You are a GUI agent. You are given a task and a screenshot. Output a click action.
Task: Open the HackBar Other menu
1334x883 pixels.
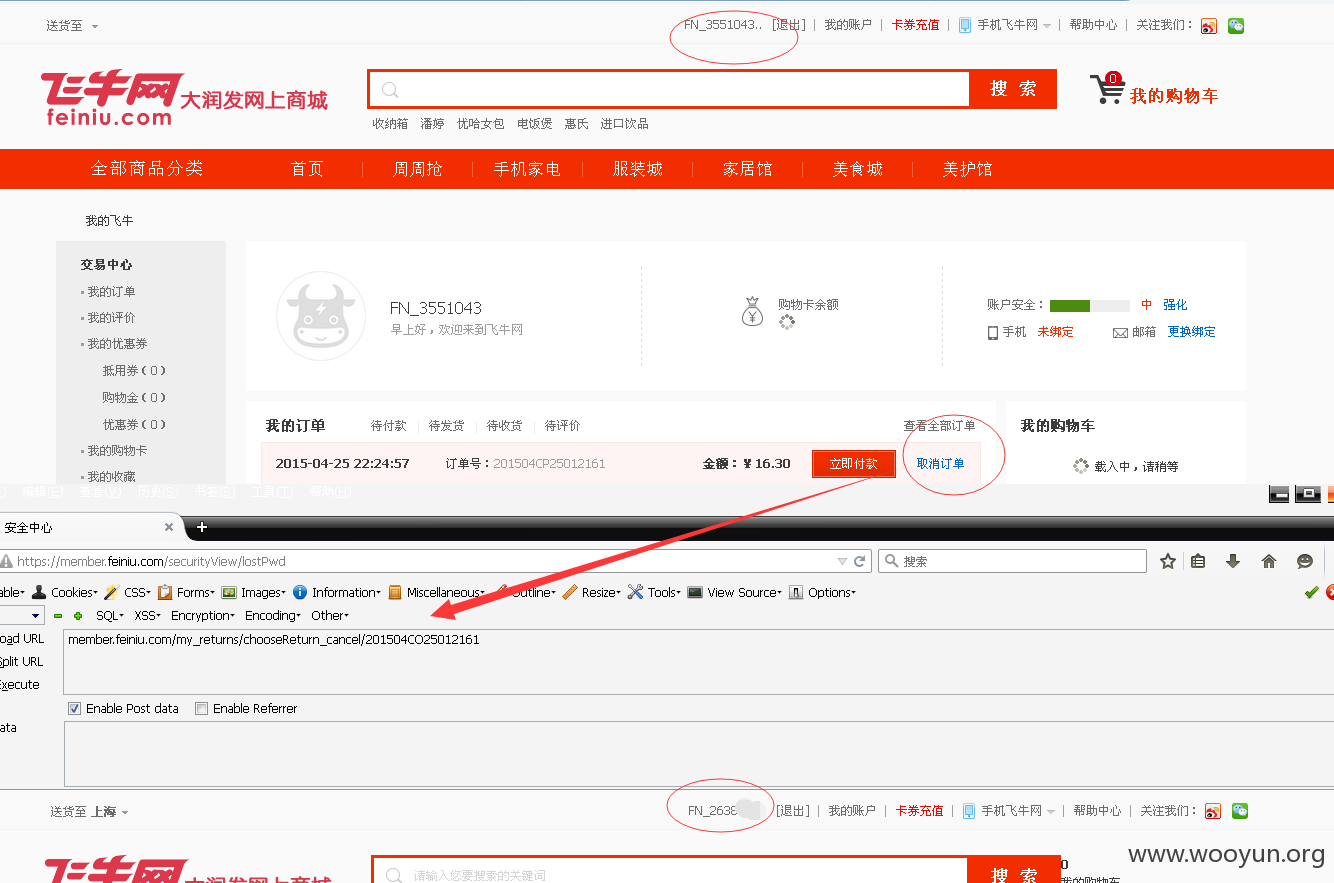point(329,616)
